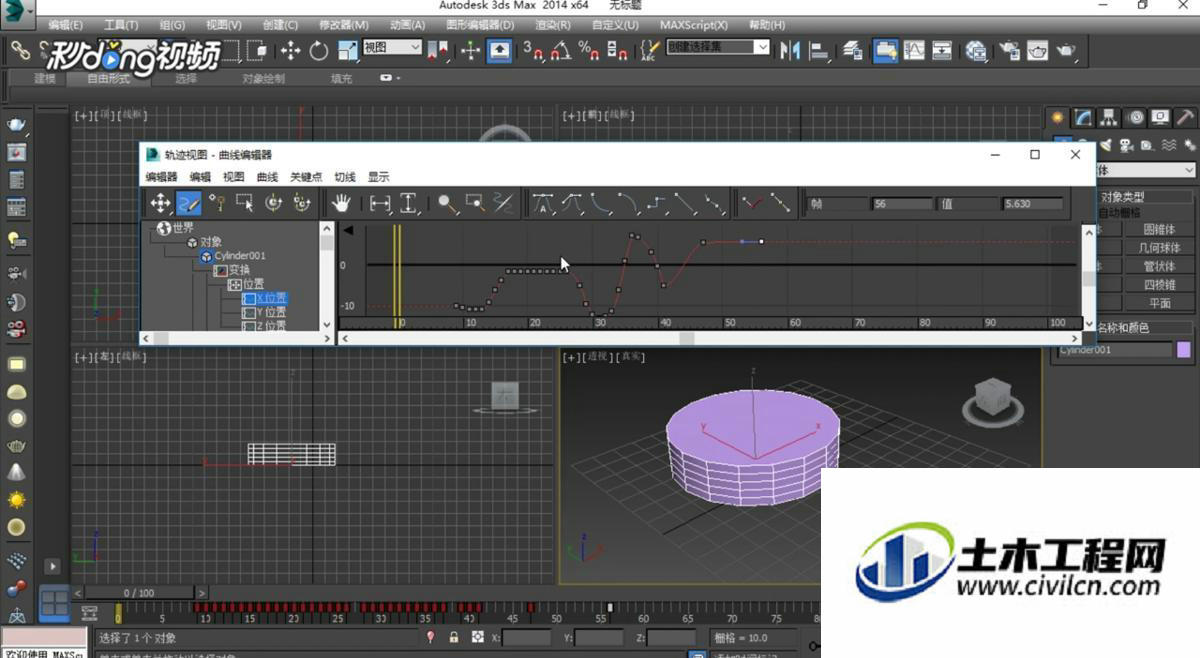Open the Curves menu in Curve Editor
Viewport: 1200px width, 658px height.
(x=267, y=177)
